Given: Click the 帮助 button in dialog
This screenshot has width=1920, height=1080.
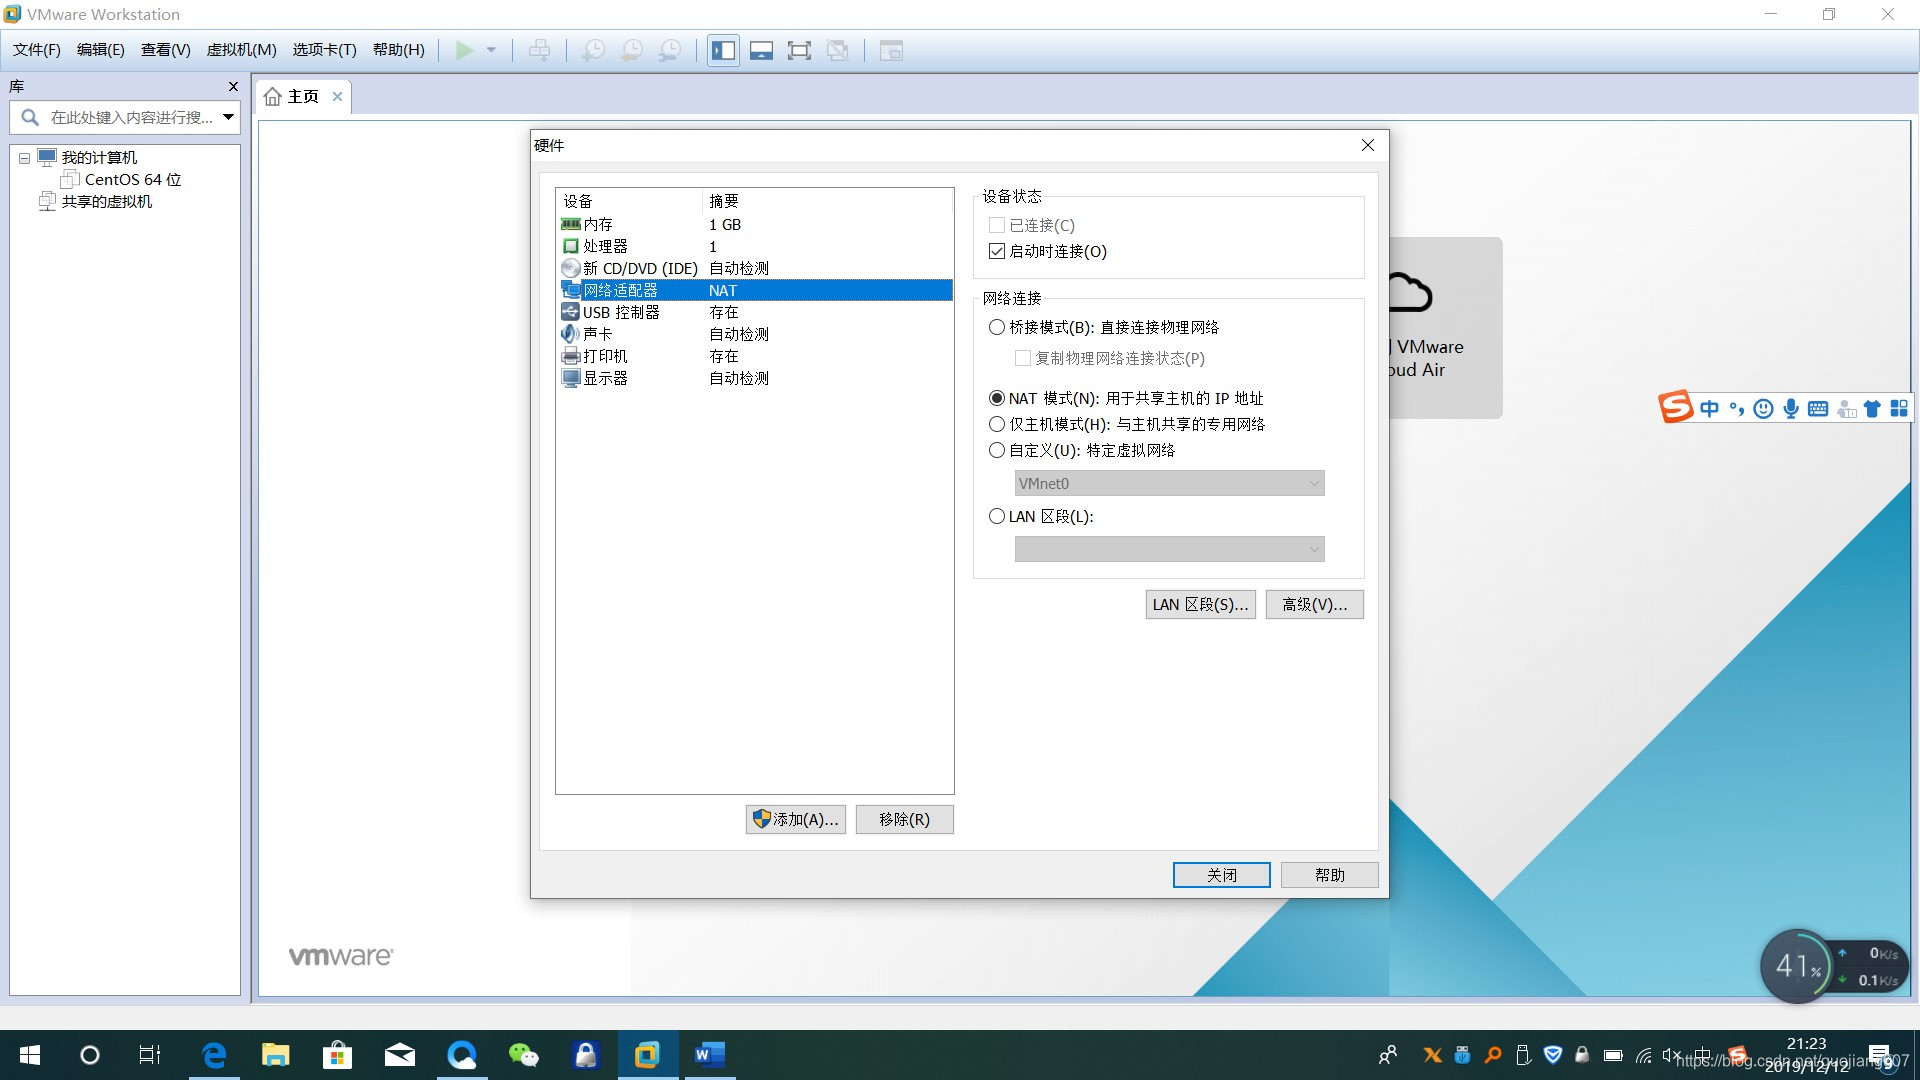Looking at the screenshot, I should pyautogui.click(x=1329, y=875).
